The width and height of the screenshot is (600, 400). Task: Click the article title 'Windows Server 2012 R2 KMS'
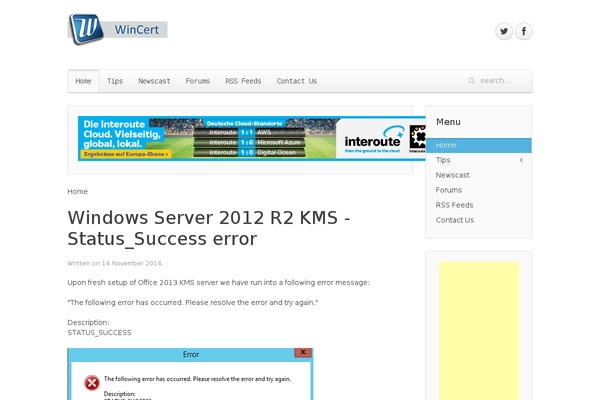click(x=209, y=228)
